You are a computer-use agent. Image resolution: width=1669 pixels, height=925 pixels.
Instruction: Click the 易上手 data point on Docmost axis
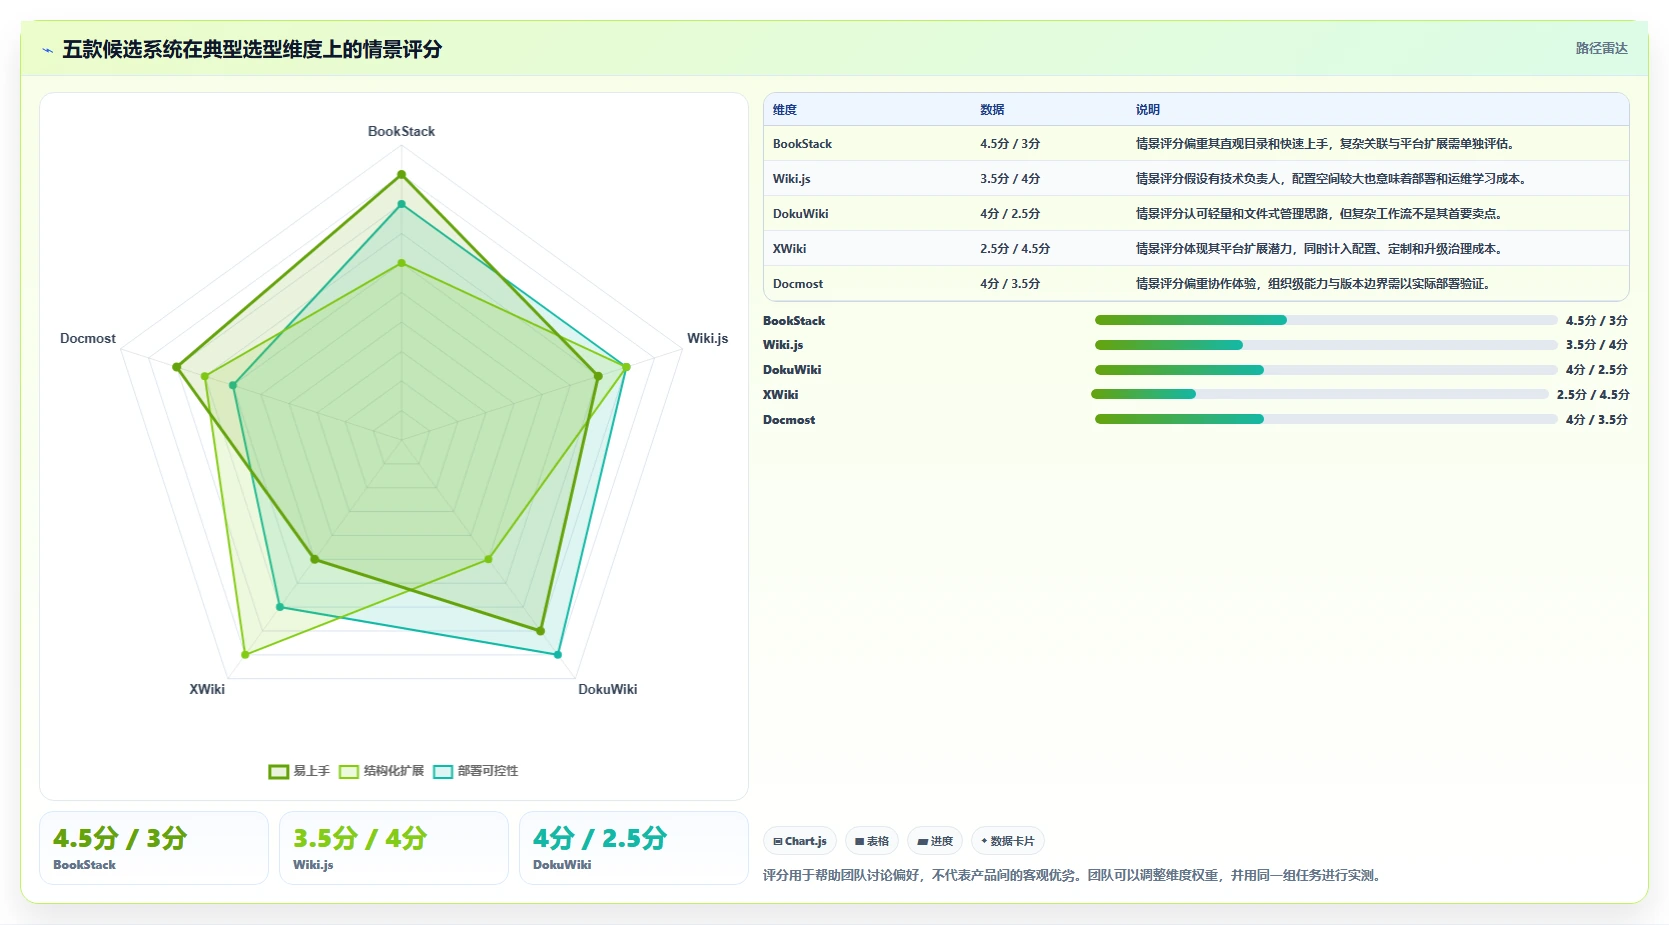tap(177, 367)
